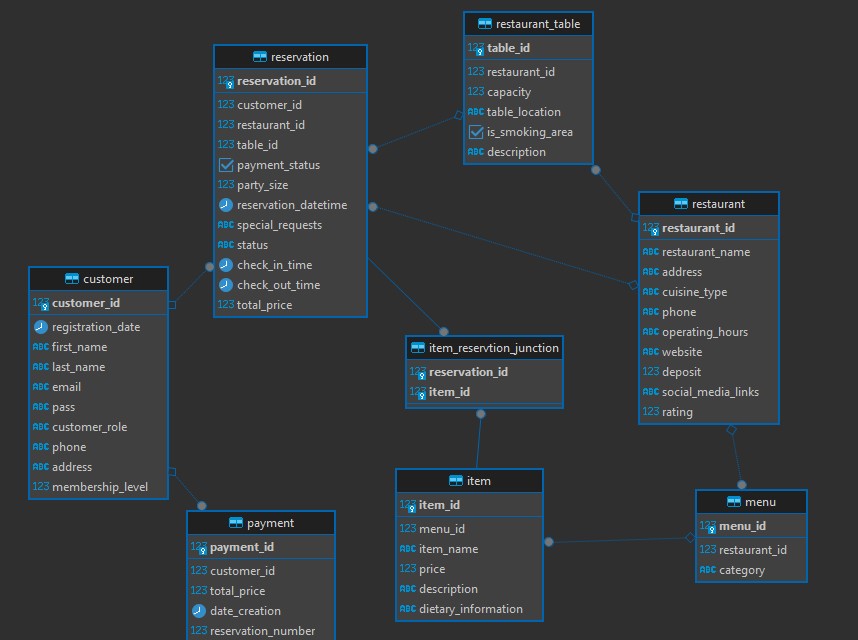Click the checkbox icon beside payment_status

pos(225,165)
